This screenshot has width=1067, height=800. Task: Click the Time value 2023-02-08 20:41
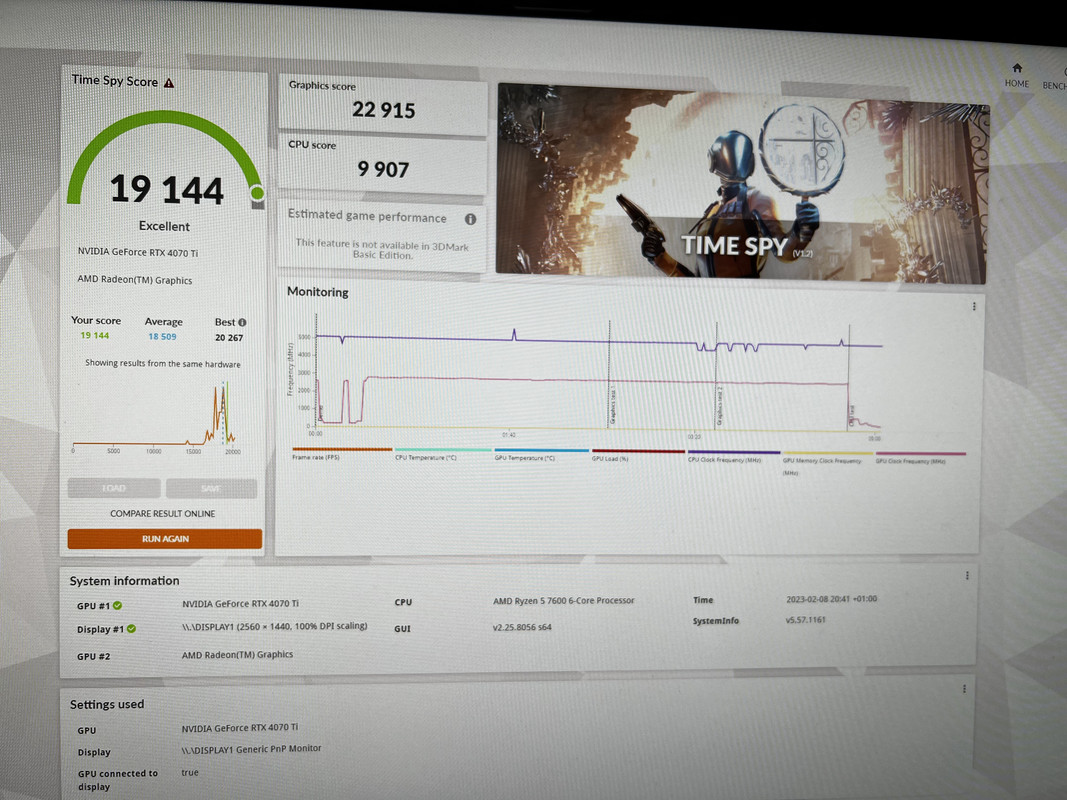(832, 599)
